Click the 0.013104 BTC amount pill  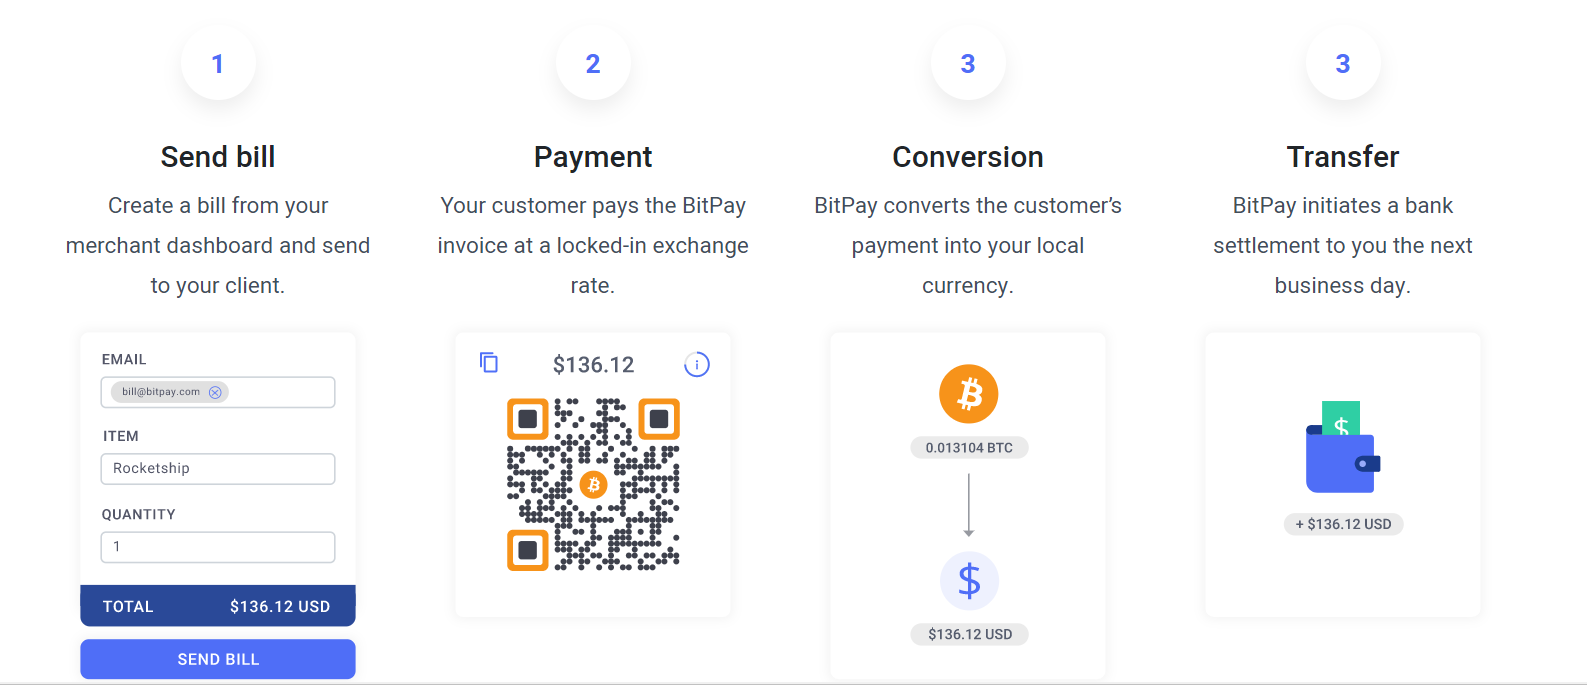tap(969, 448)
